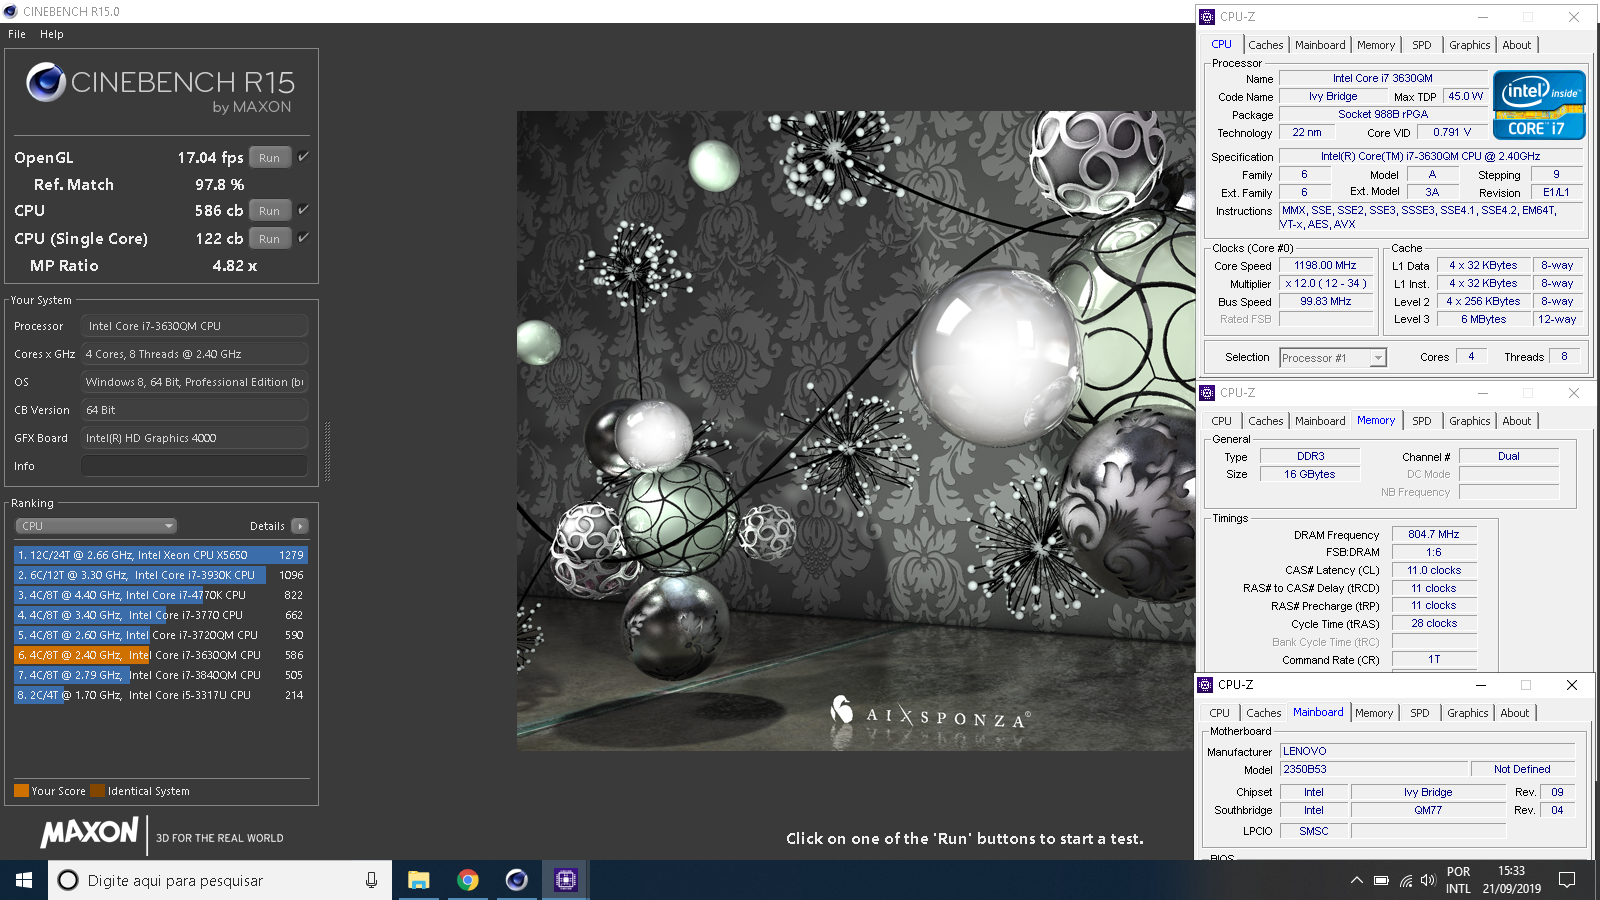This screenshot has width=1600, height=900.
Task: Open SPD tab in middle CPU-Z window
Action: coord(1422,421)
